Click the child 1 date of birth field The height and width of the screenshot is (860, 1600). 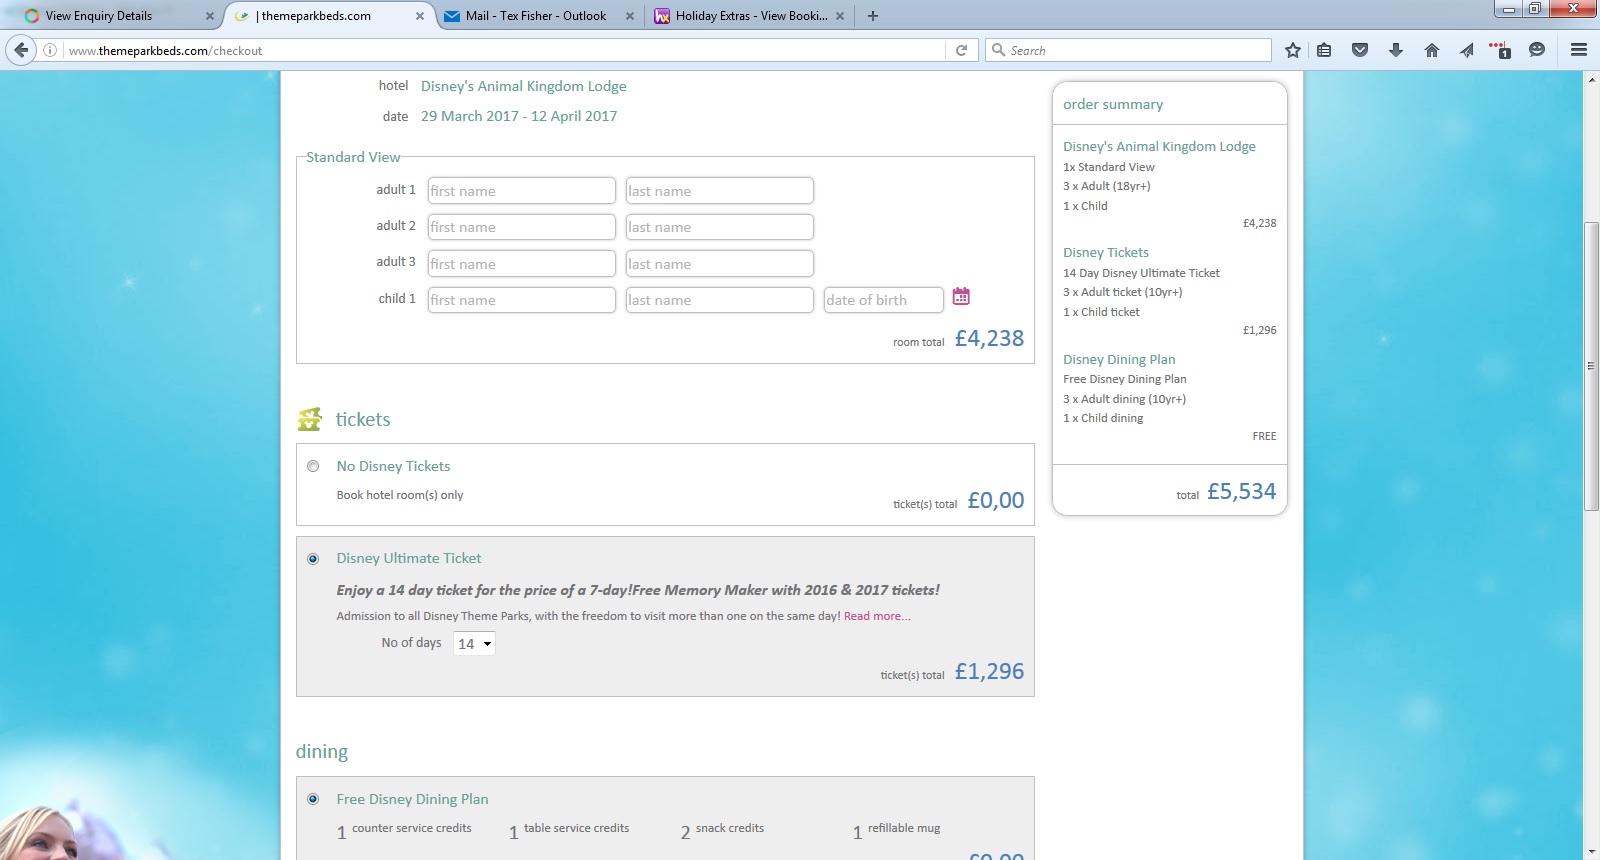[883, 300]
